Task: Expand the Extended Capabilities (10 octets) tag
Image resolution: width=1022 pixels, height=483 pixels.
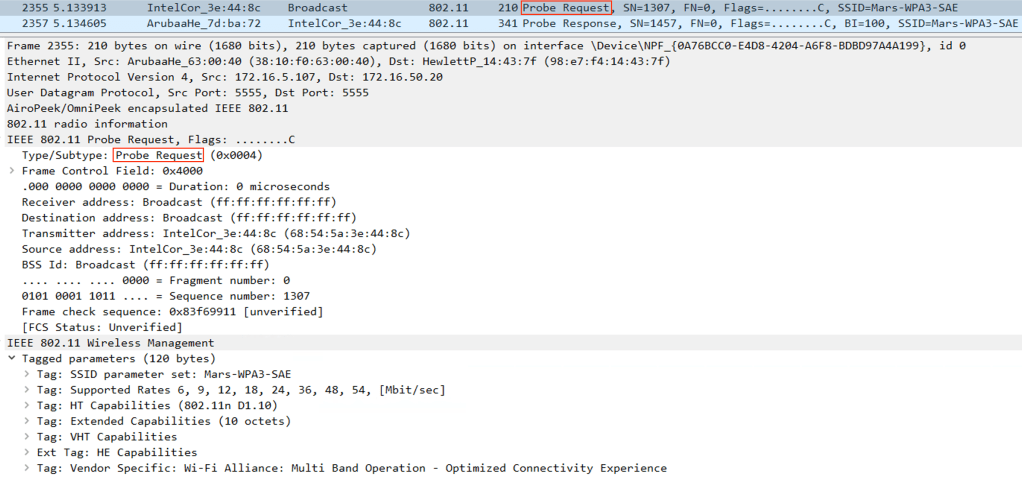Action: (26, 421)
